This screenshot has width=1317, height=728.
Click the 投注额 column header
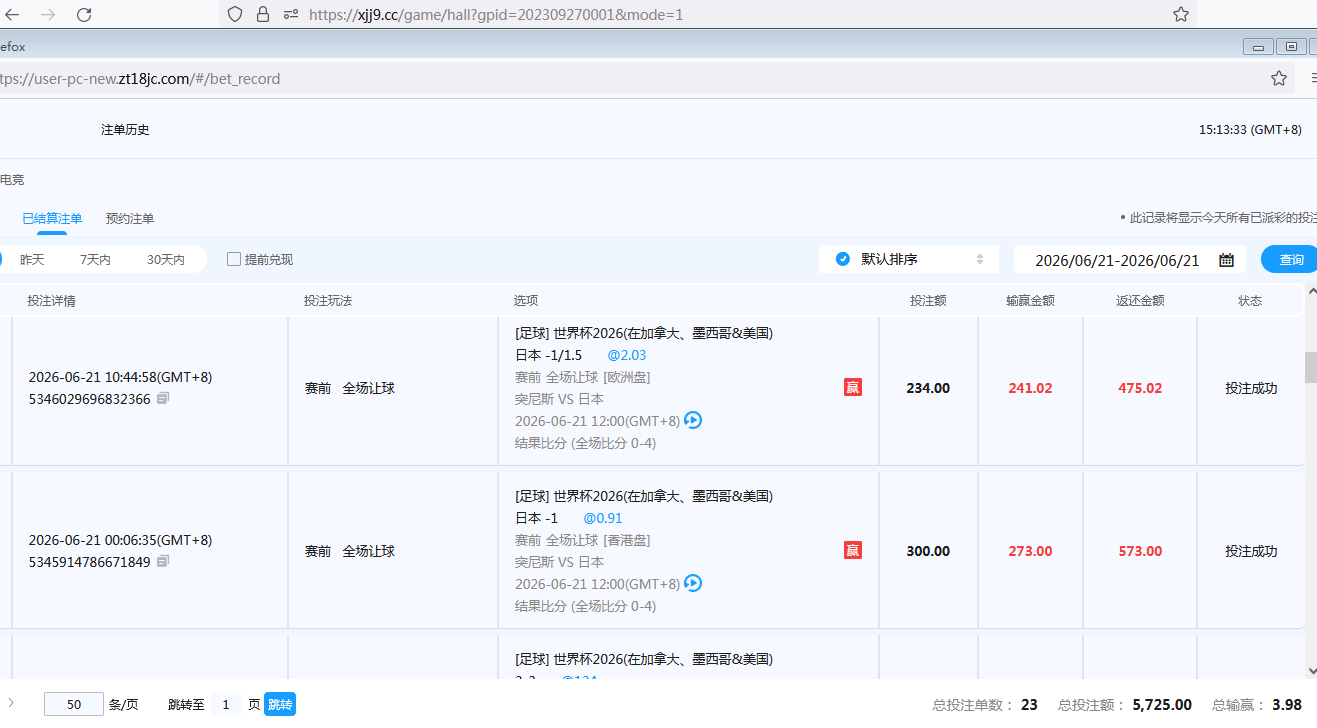(928, 301)
